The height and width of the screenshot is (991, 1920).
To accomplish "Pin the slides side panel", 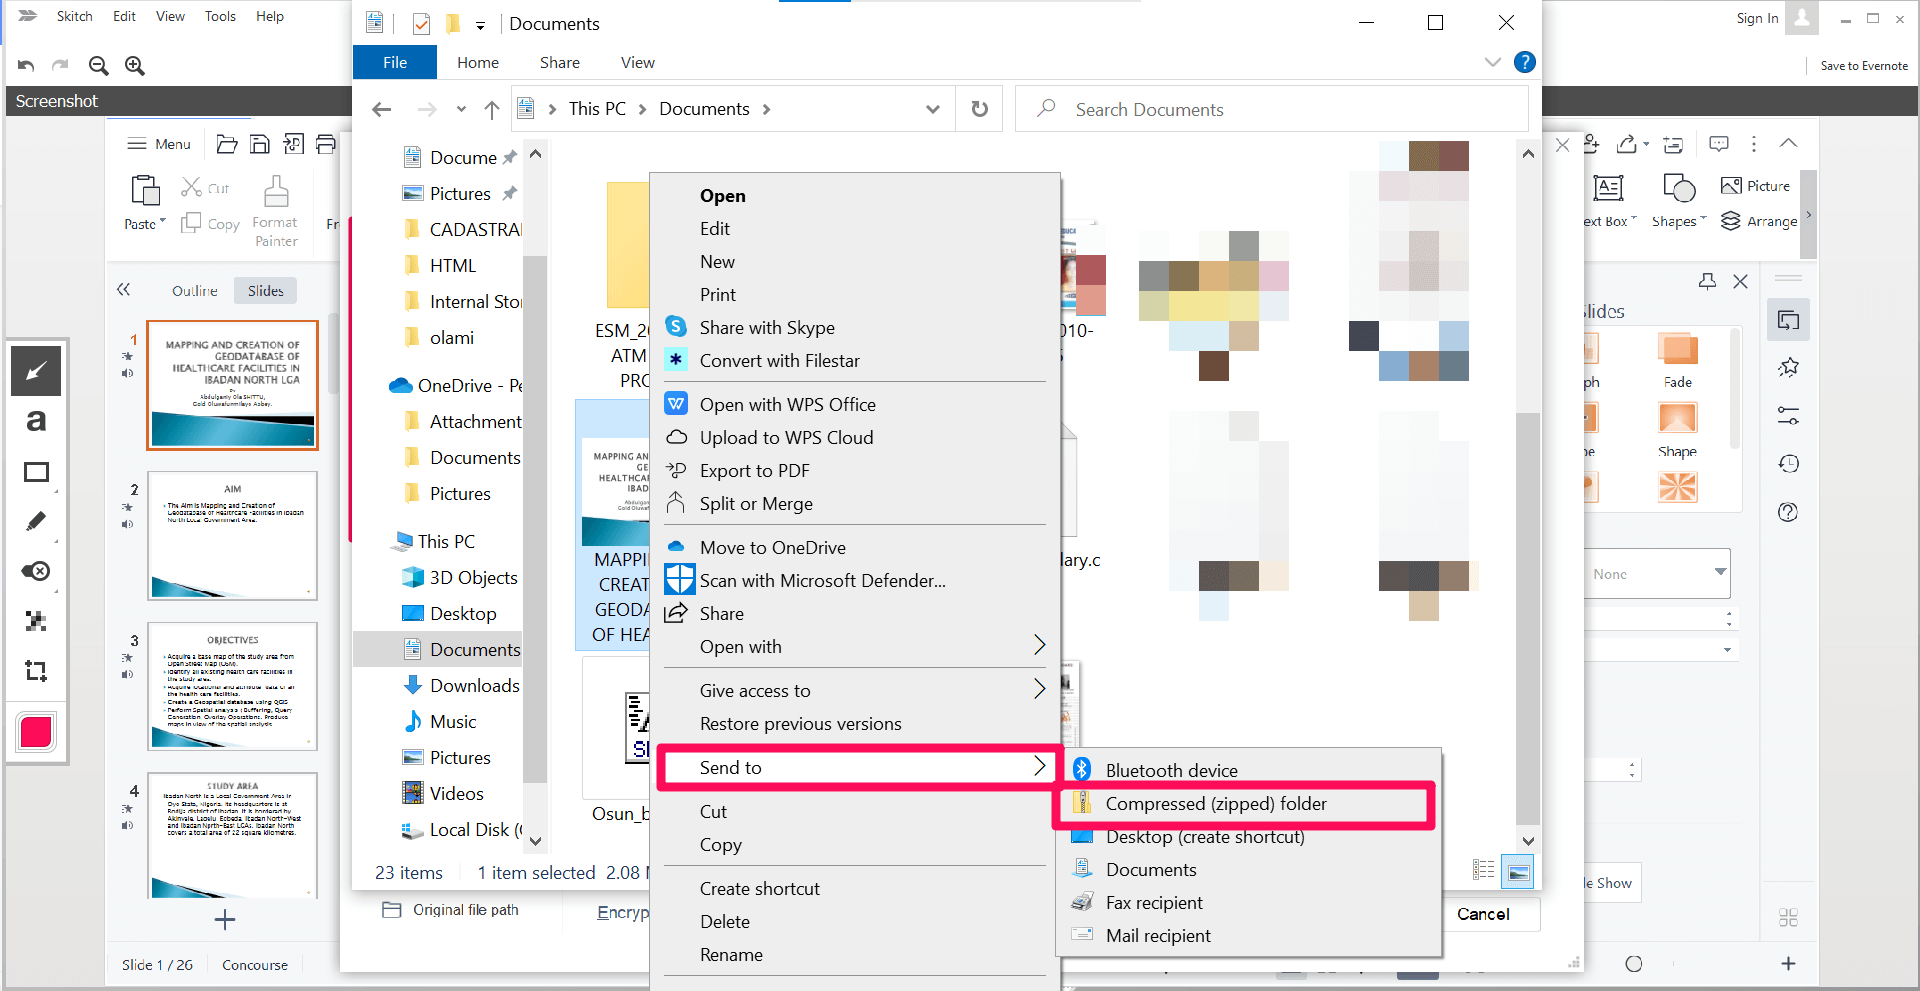I will point(1707,281).
